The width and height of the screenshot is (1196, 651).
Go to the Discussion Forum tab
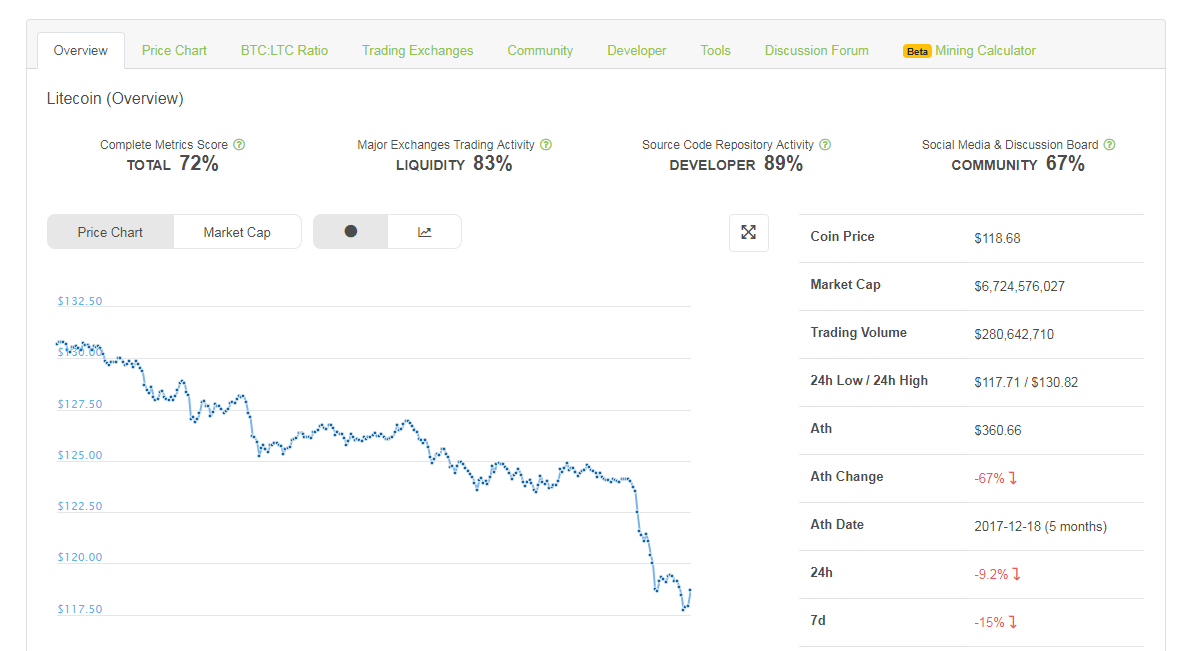(817, 50)
